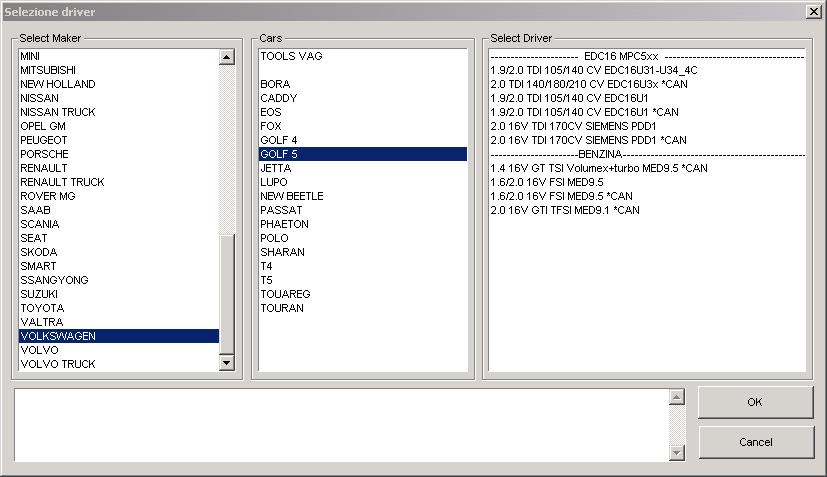This screenshot has width=827, height=477.
Task: Select SAAB maker
Action: [119, 210]
